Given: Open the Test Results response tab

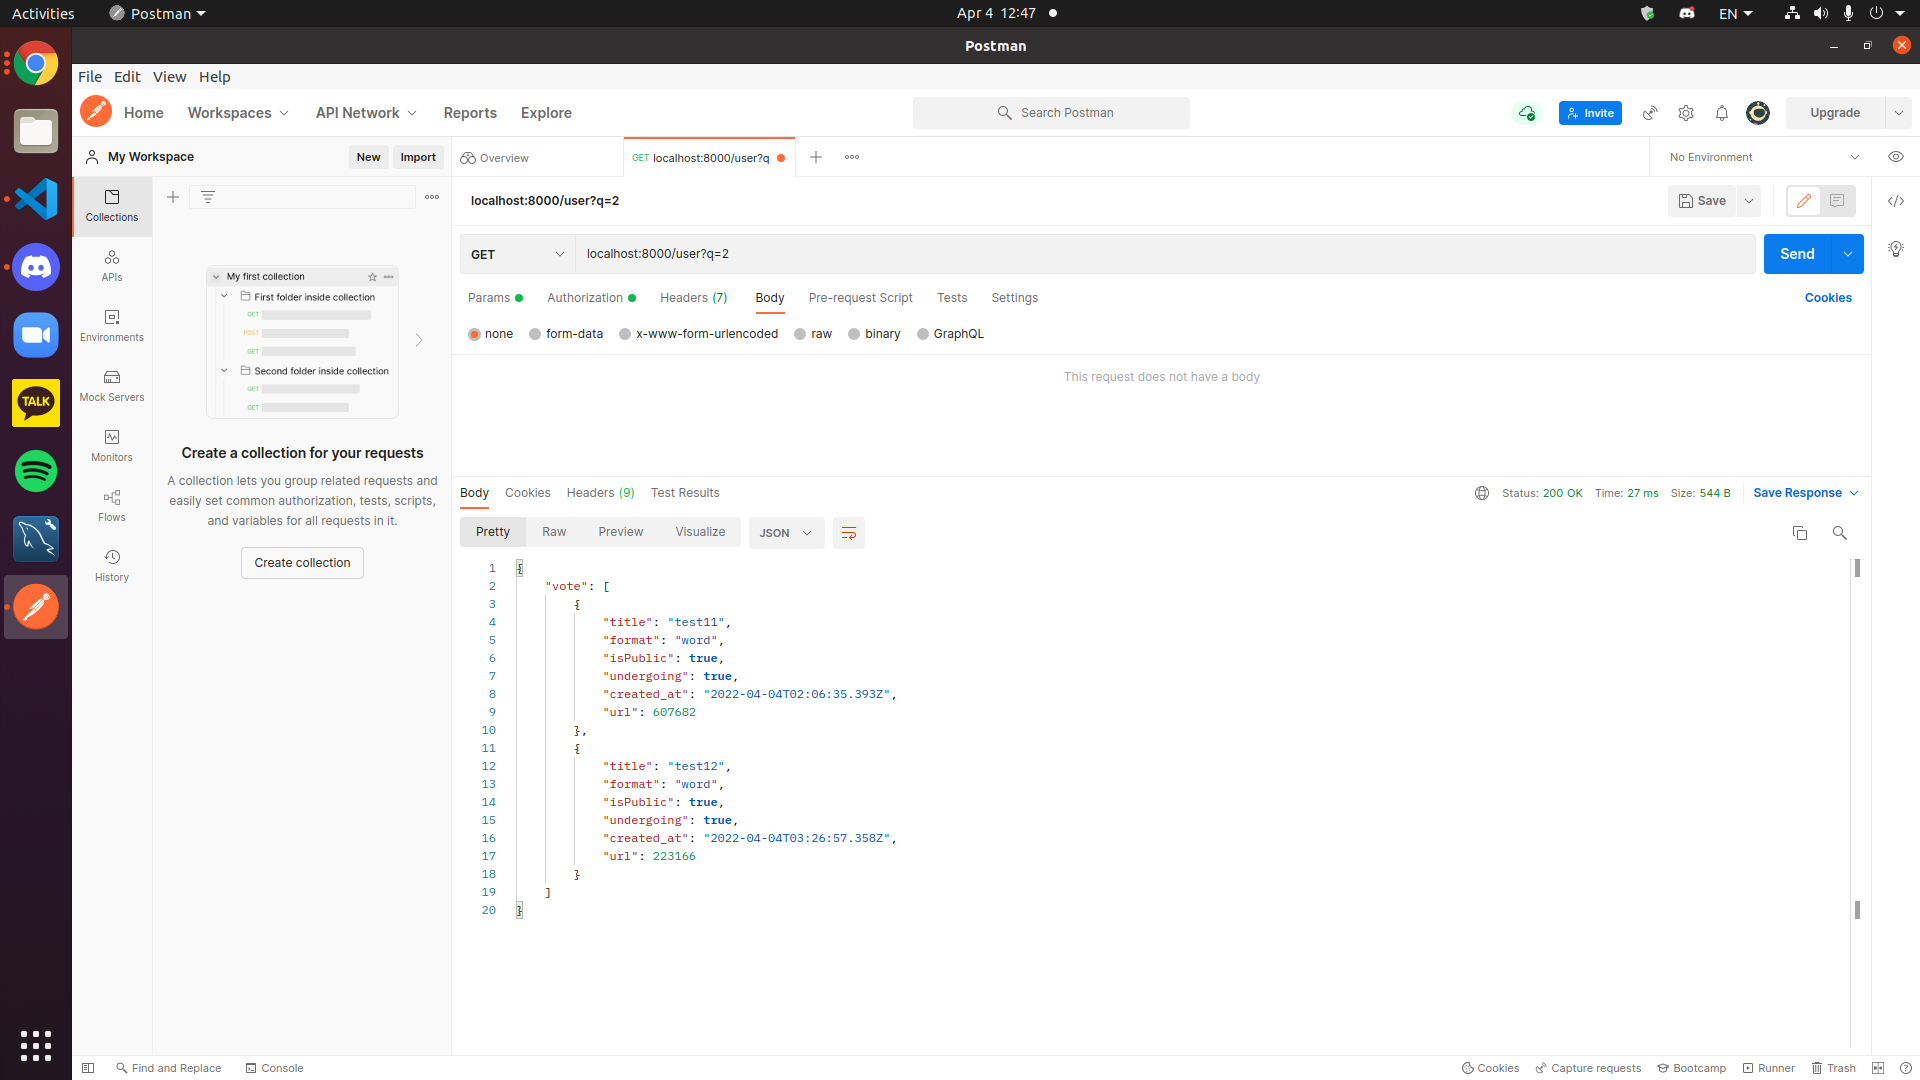Looking at the screenshot, I should 685,493.
